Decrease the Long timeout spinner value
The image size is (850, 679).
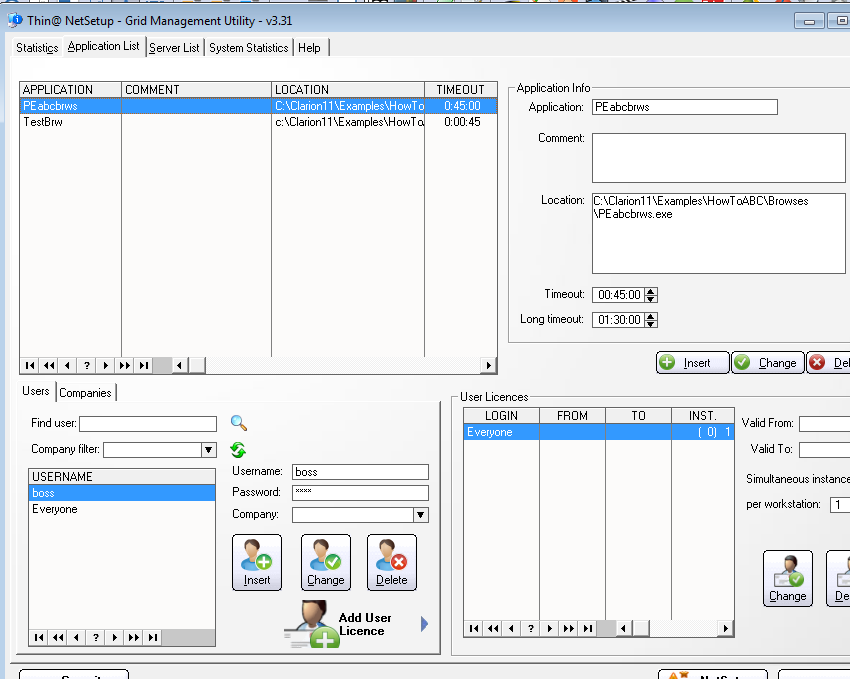tap(651, 324)
